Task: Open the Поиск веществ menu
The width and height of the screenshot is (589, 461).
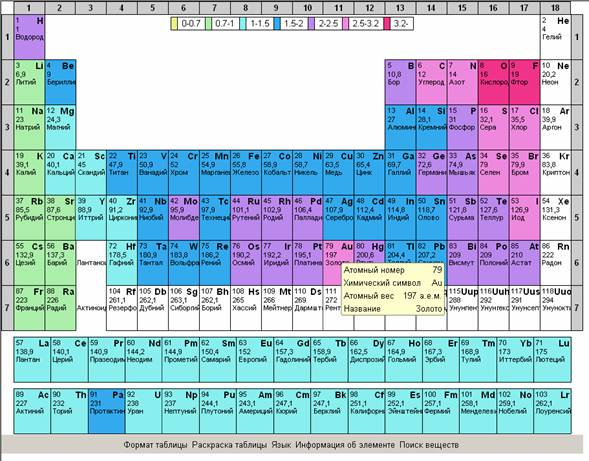Action: click(x=429, y=445)
